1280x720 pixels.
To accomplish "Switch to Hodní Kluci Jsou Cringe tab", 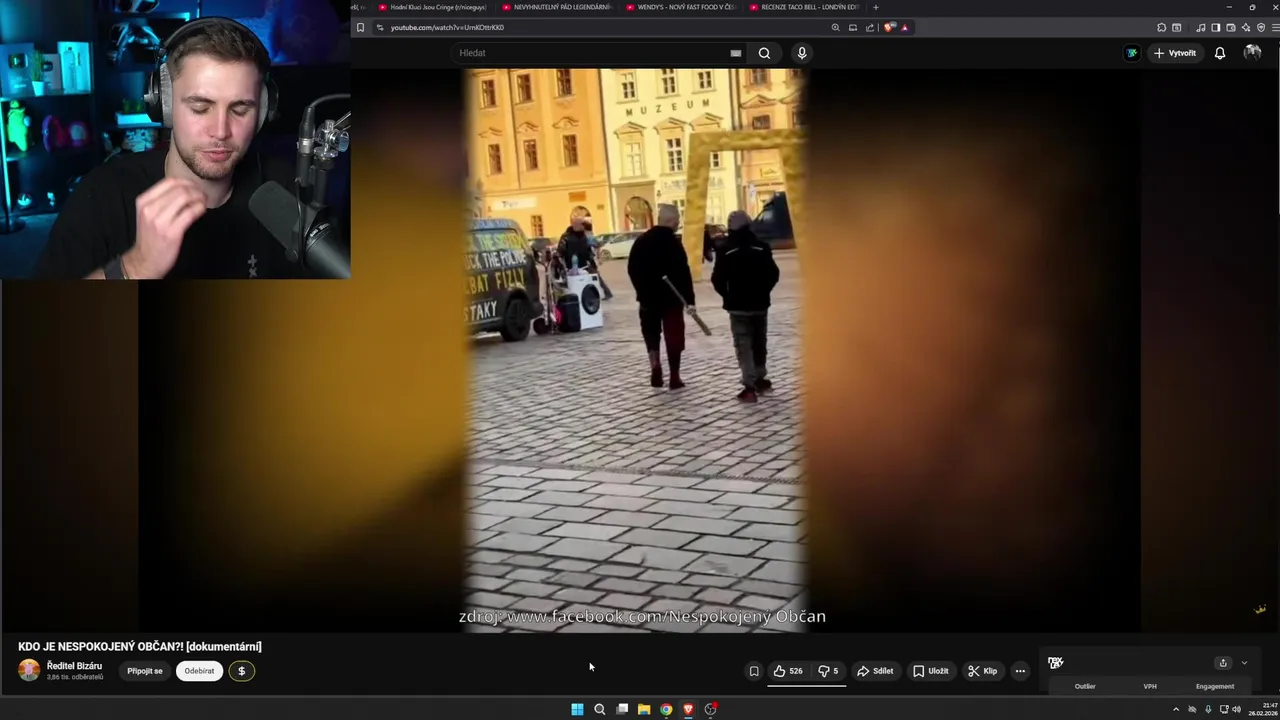I will coord(433,7).
